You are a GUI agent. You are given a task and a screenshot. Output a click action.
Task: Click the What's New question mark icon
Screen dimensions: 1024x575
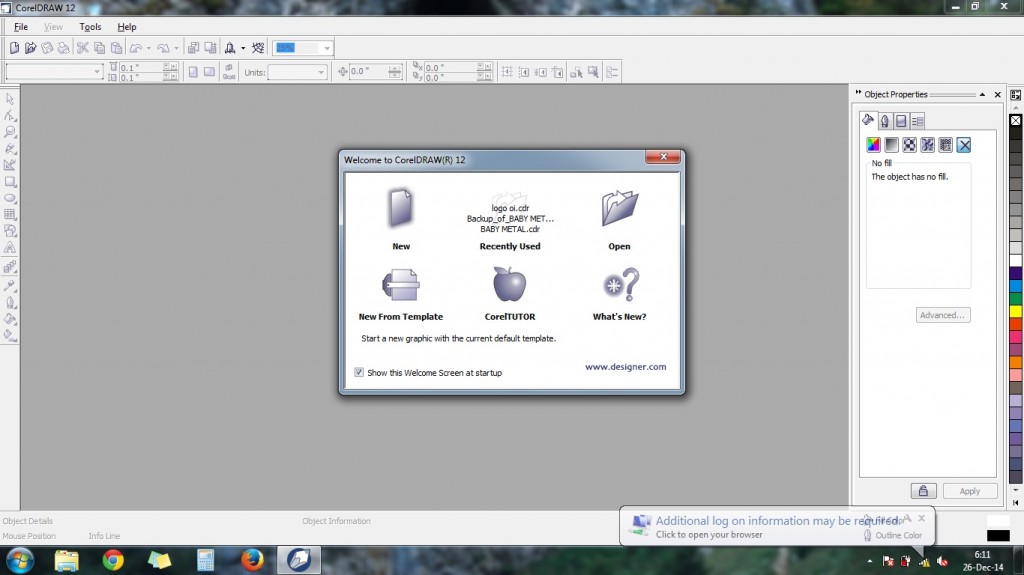pyautogui.click(x=620, y=284)
